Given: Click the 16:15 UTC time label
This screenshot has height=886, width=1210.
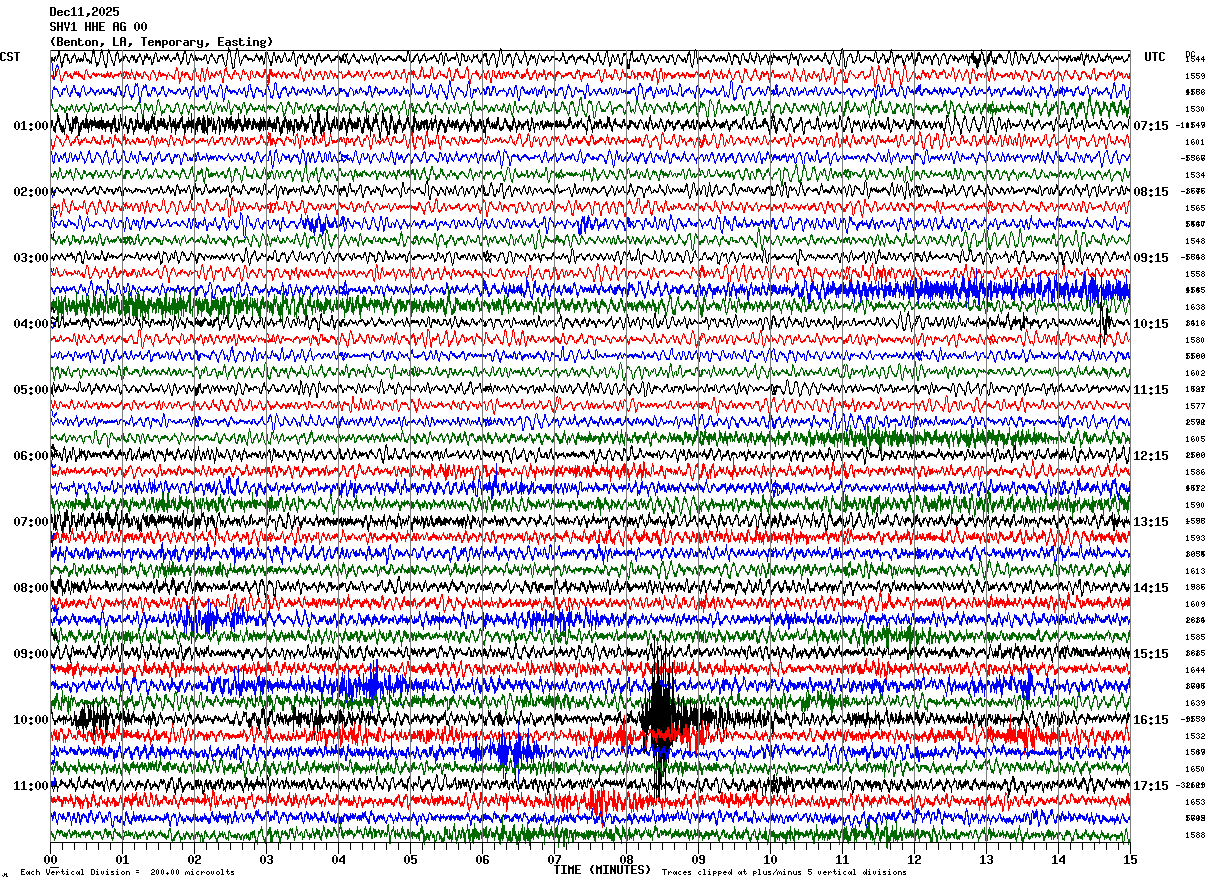Looking at the screenshot, I should click(1151, 720).
